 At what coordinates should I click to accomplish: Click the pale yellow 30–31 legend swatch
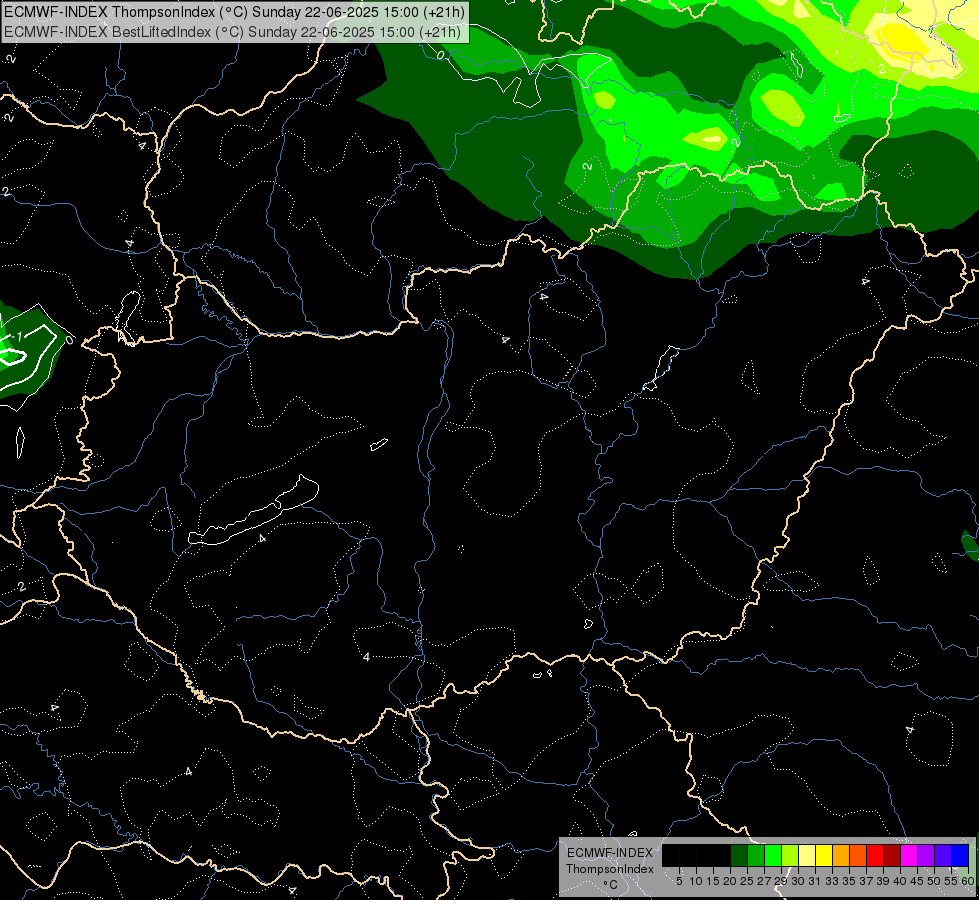807,855
